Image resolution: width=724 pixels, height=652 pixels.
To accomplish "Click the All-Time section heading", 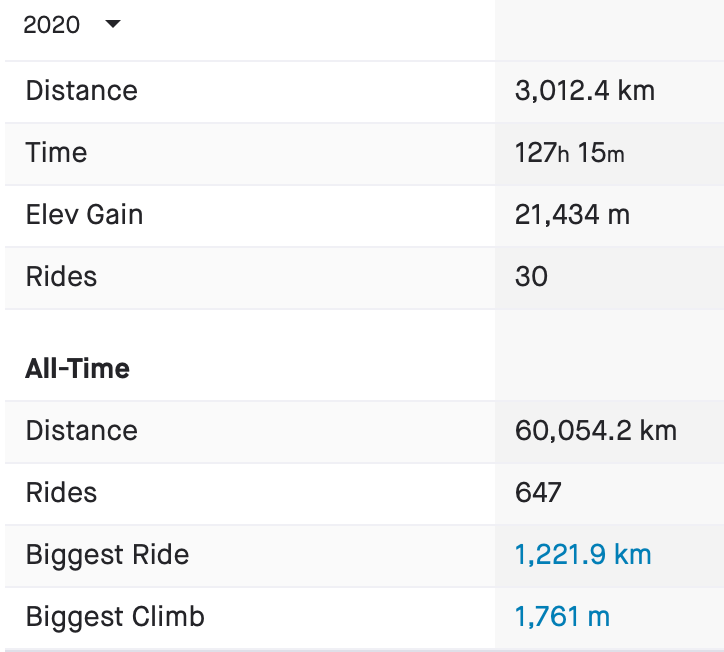I will 77,369.
